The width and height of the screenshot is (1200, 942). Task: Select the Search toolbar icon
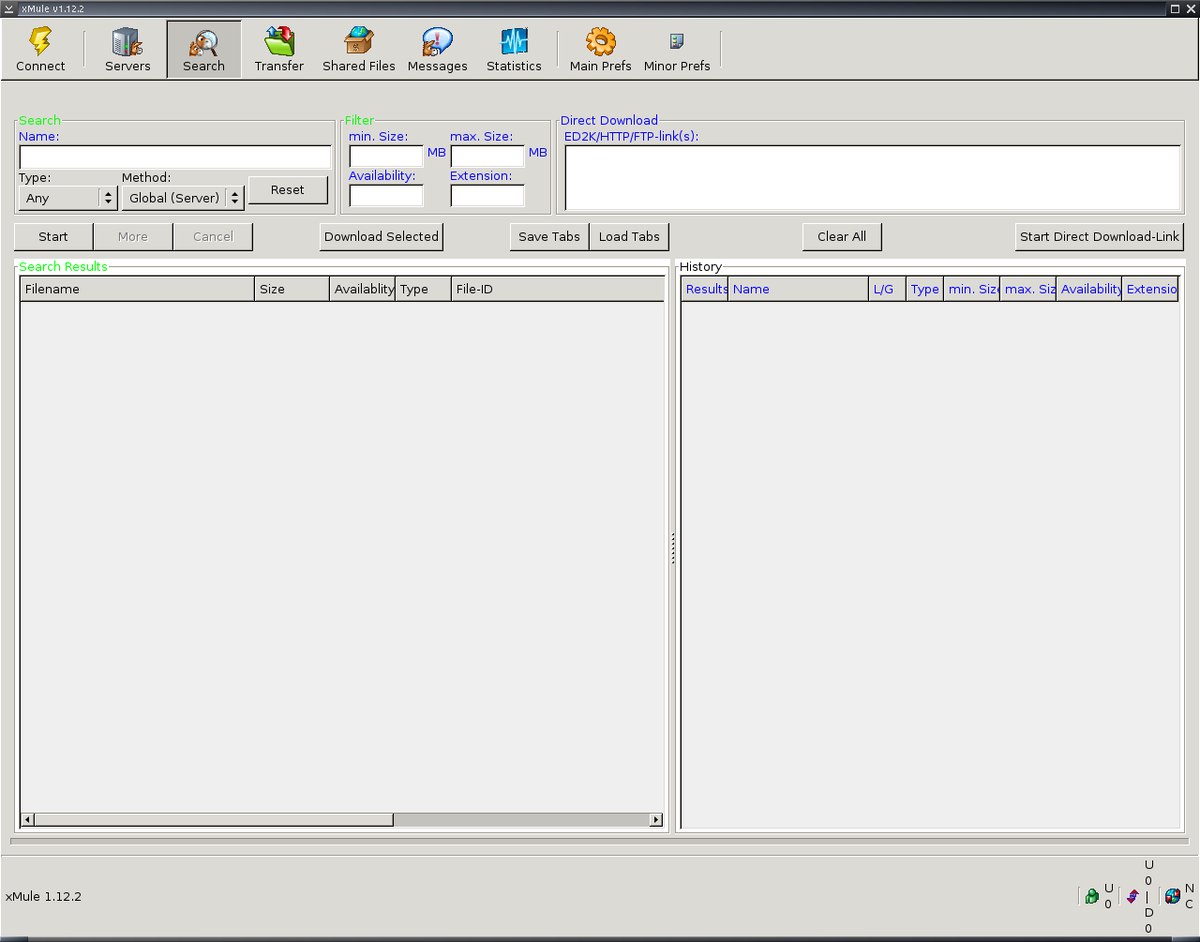click(204, 49)
